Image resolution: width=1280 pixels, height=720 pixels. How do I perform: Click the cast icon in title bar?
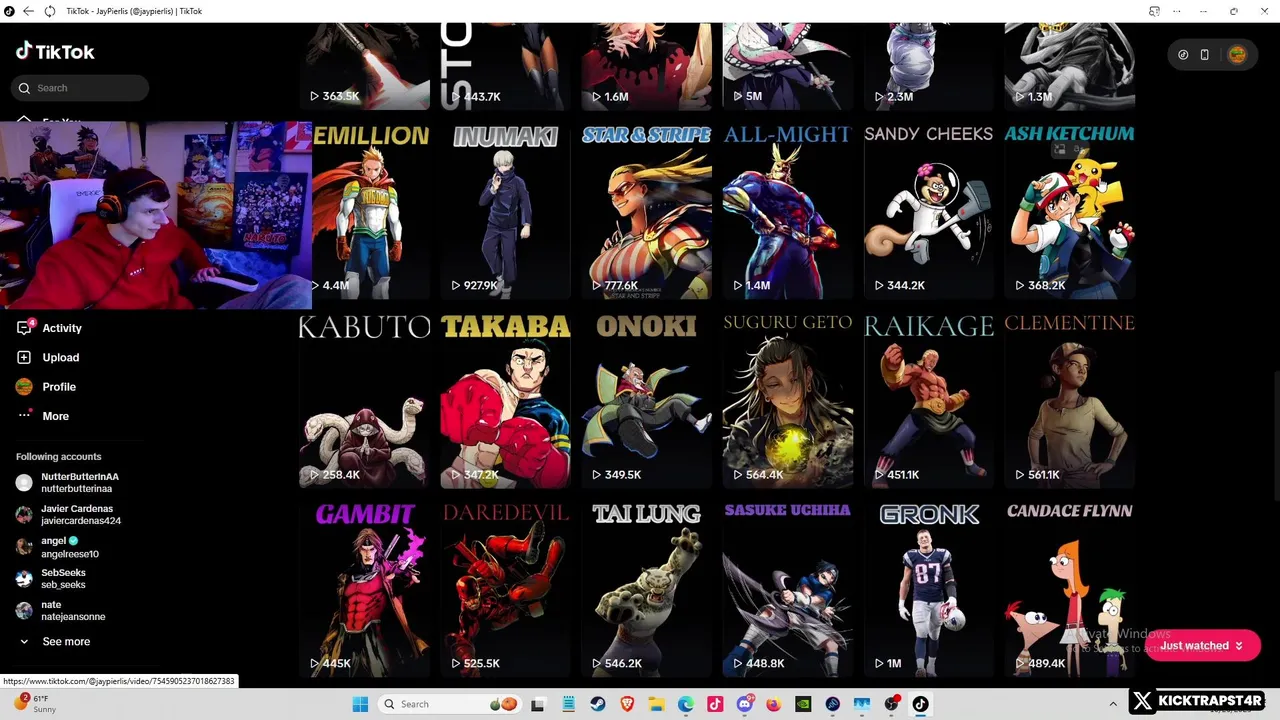1154,11
